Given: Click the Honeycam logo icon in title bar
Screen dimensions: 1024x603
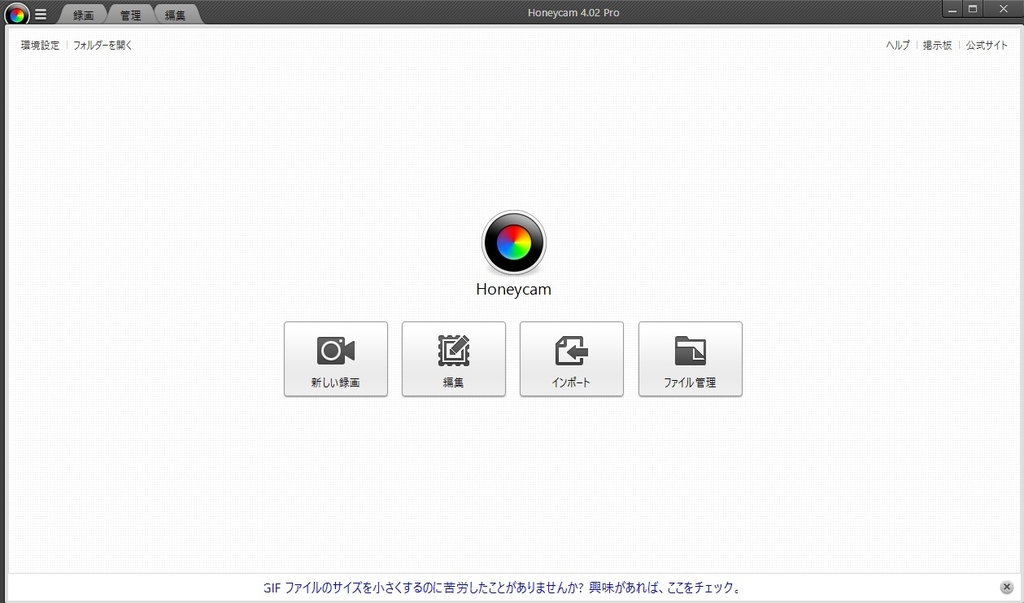Looking at the screenshot, I should pyautogui.click(x=16, y=14).
